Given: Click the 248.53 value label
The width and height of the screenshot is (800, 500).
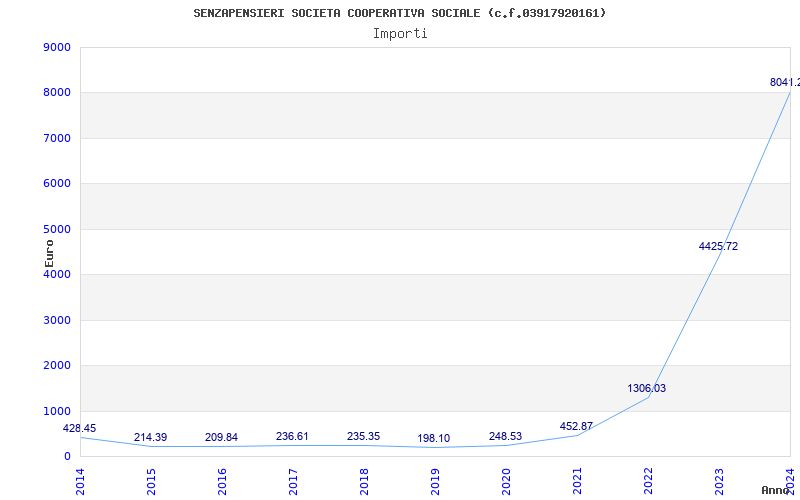Looking at the screenshot, I should [x=505, y=436].
